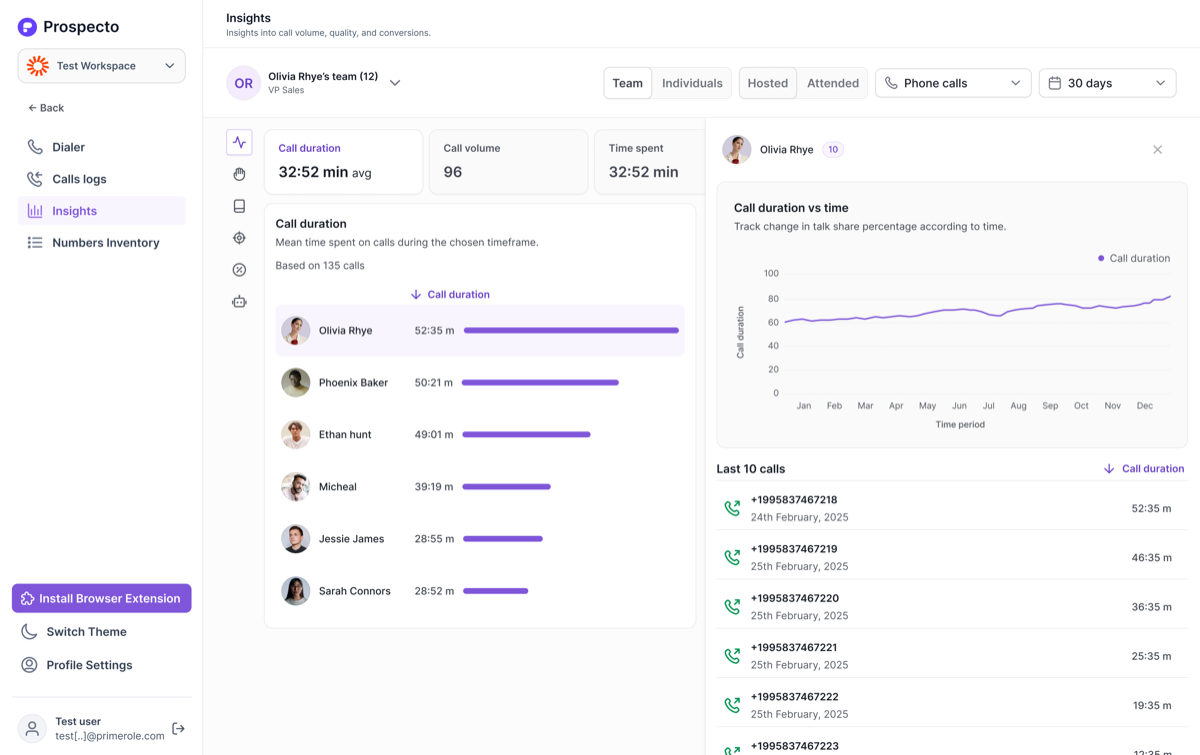Expand Olivia Rhye's team selector chevron
Image resolution: width=1200 pixels, height=755 pixels.
coord(395,83)
